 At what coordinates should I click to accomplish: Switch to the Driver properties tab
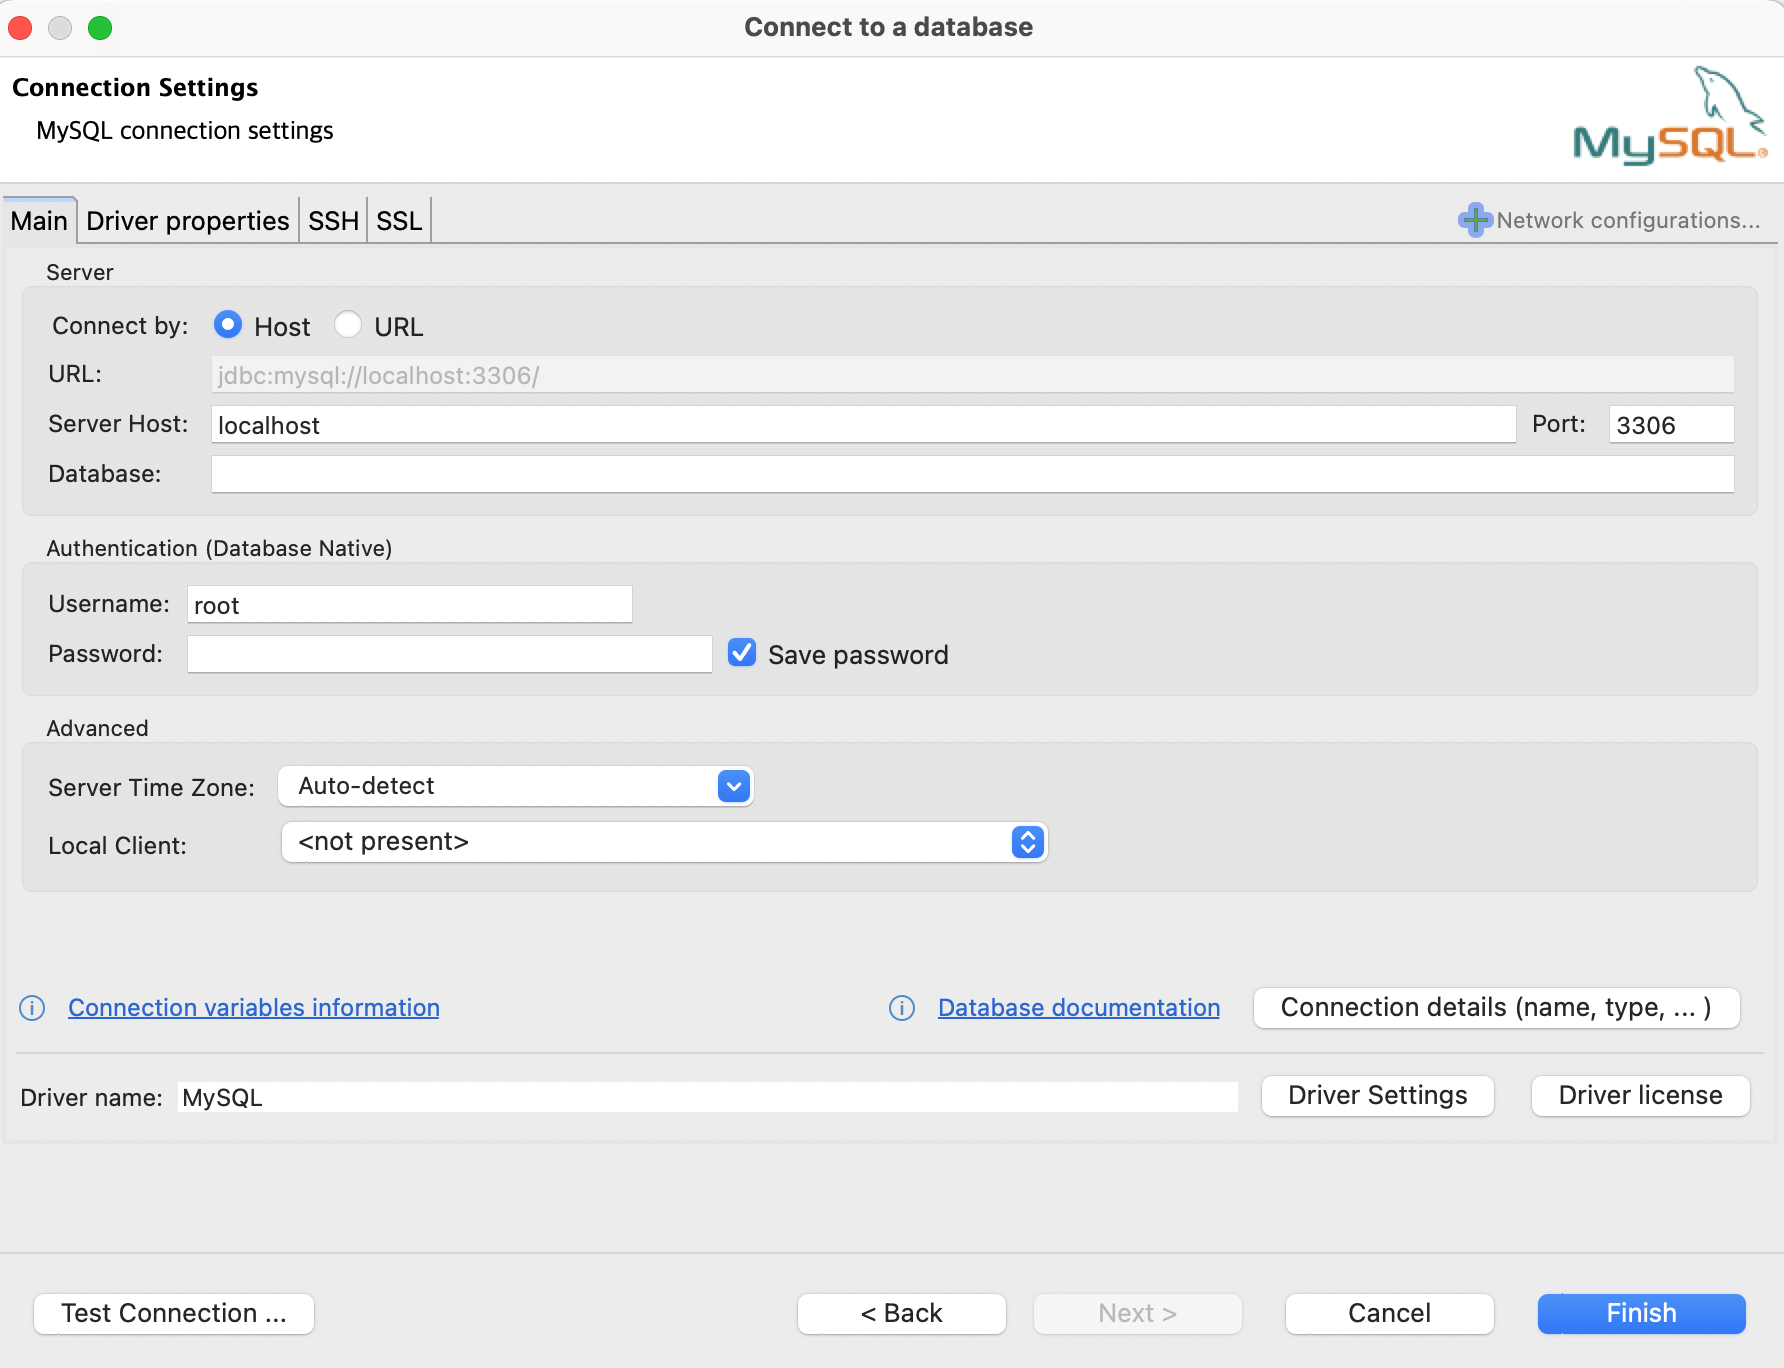(188, 220)
